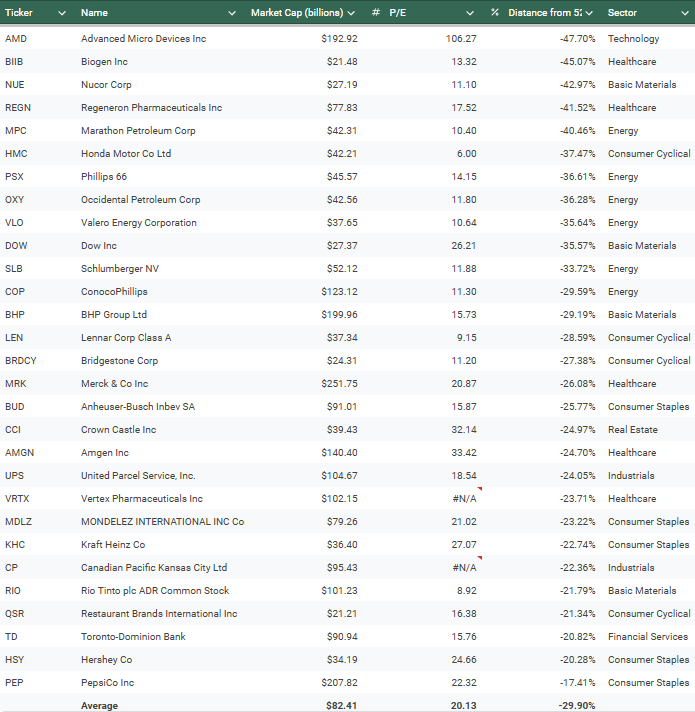
Task: Select the Name column header
Action: (94, 13)
